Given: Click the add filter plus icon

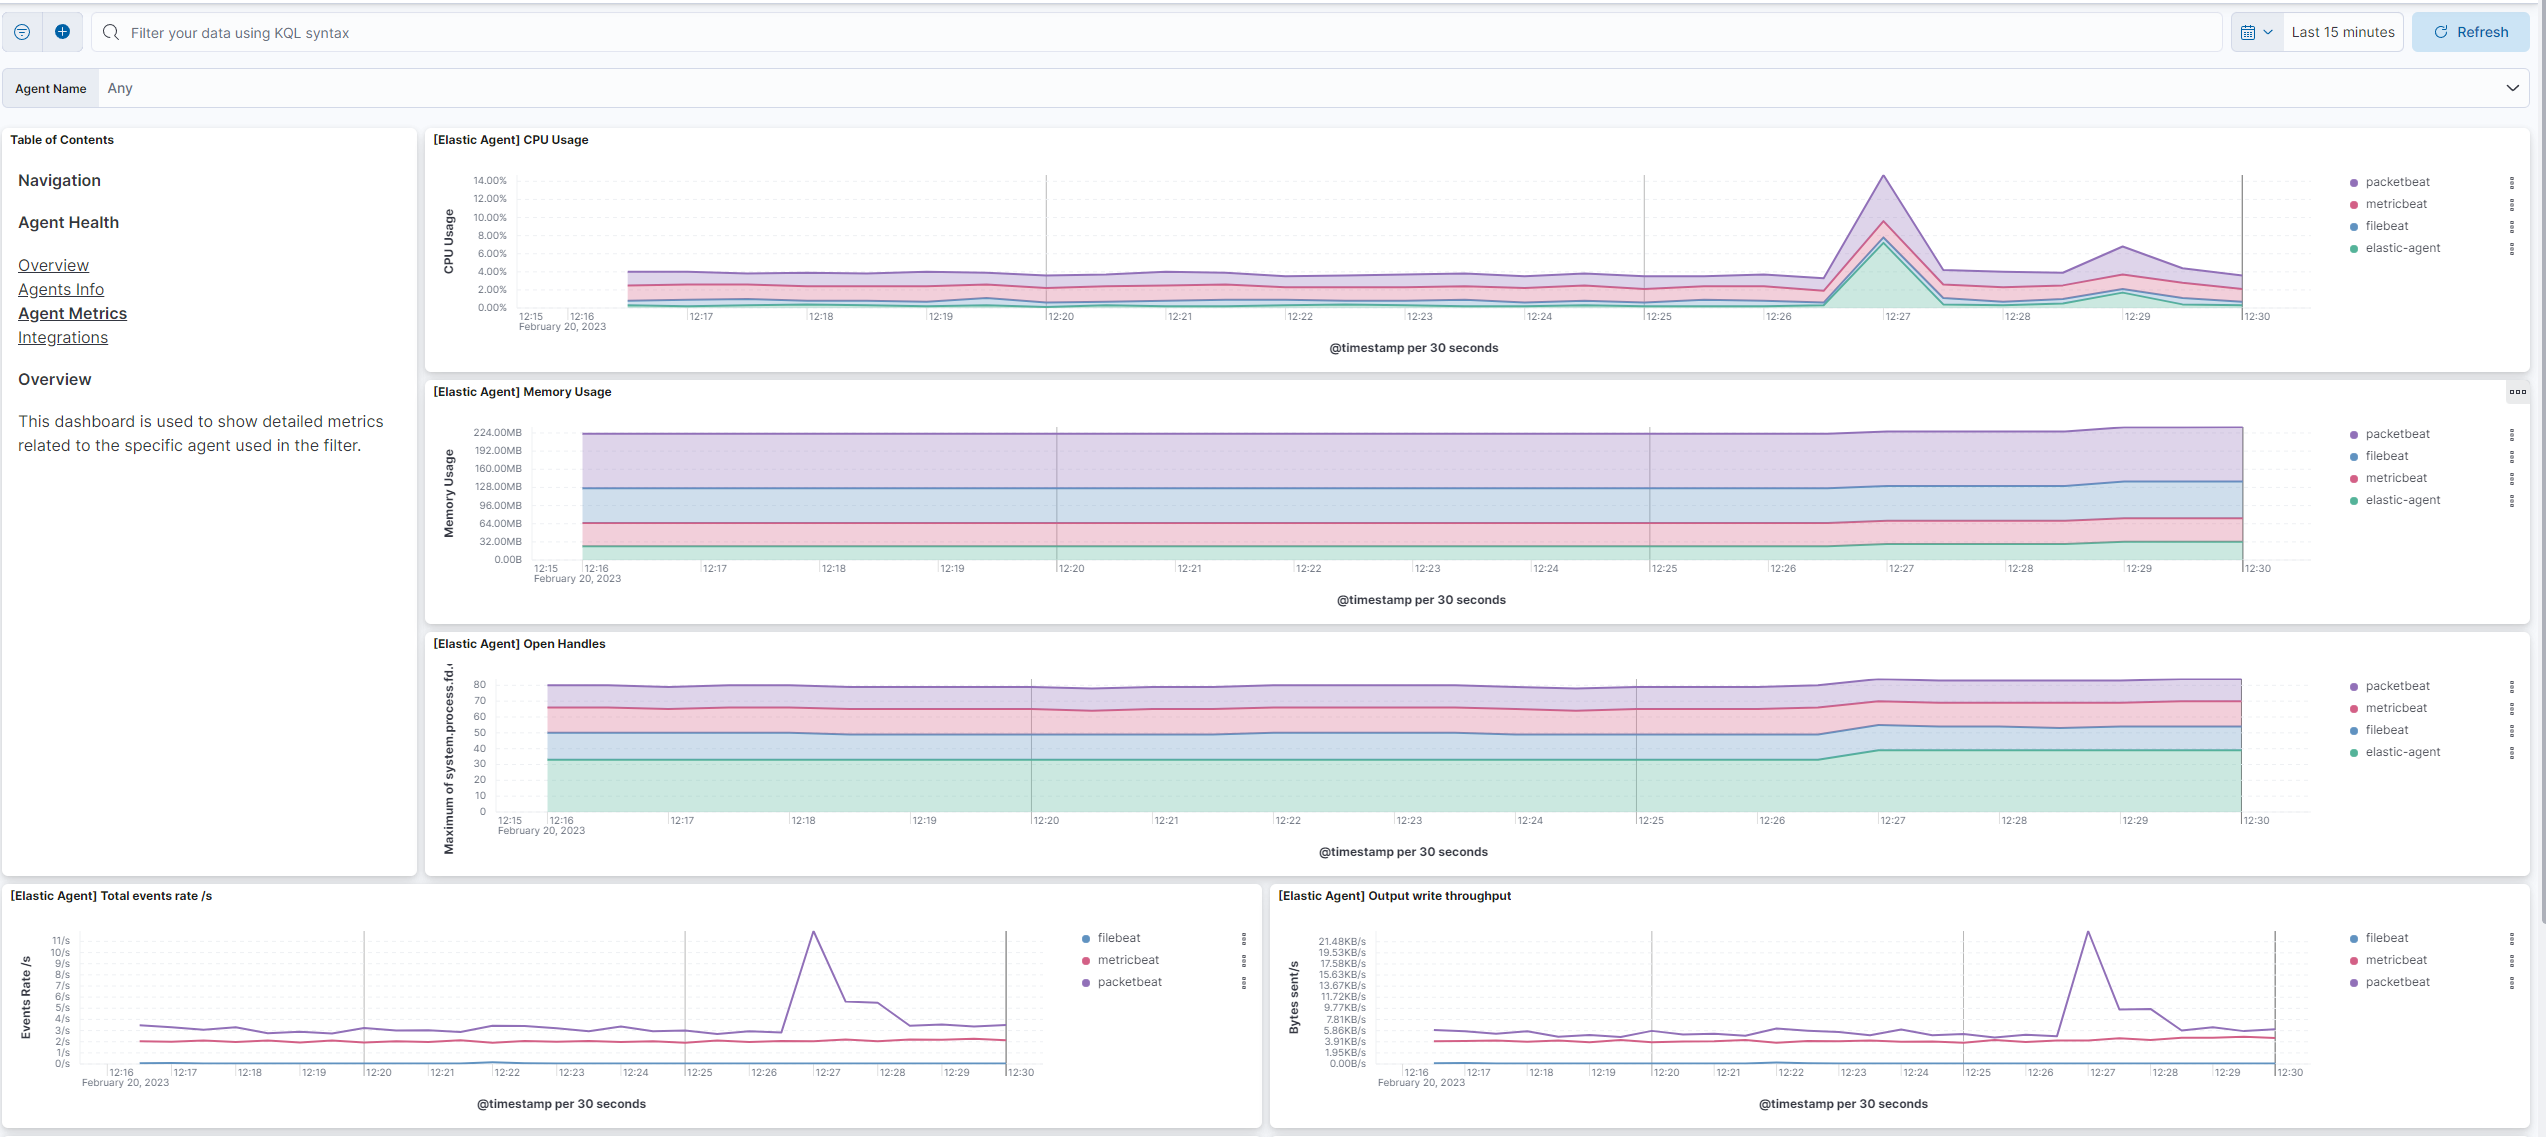Looking at the screenshot, I should [62, 31].
